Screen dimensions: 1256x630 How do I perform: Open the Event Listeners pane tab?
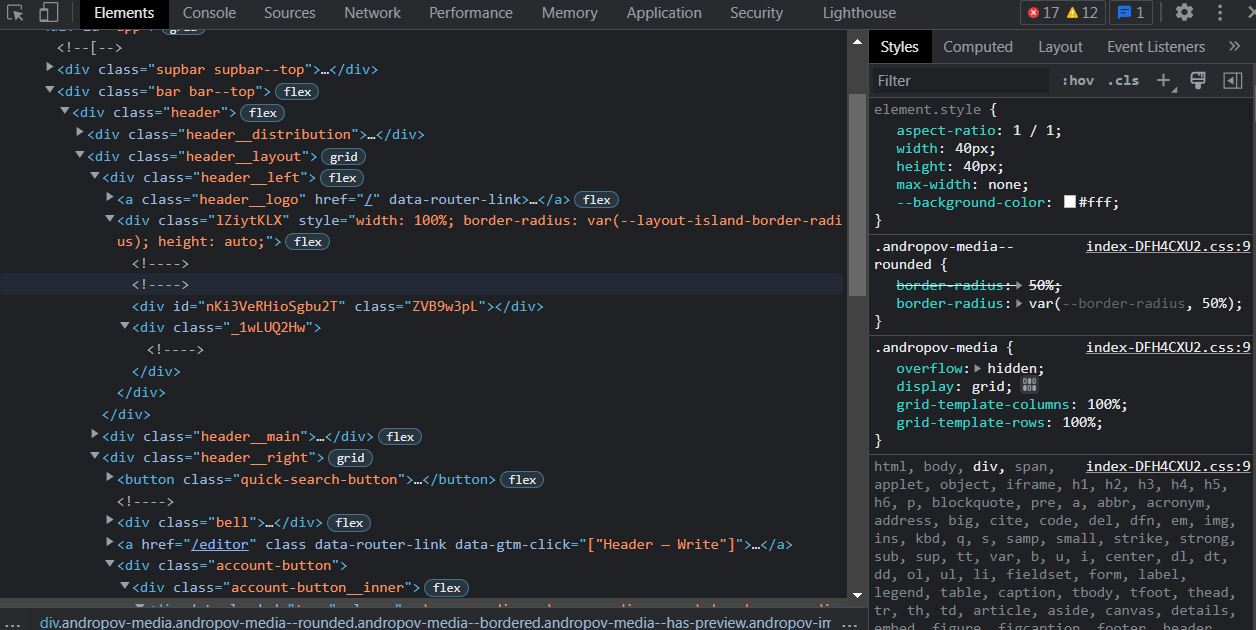1156,46
